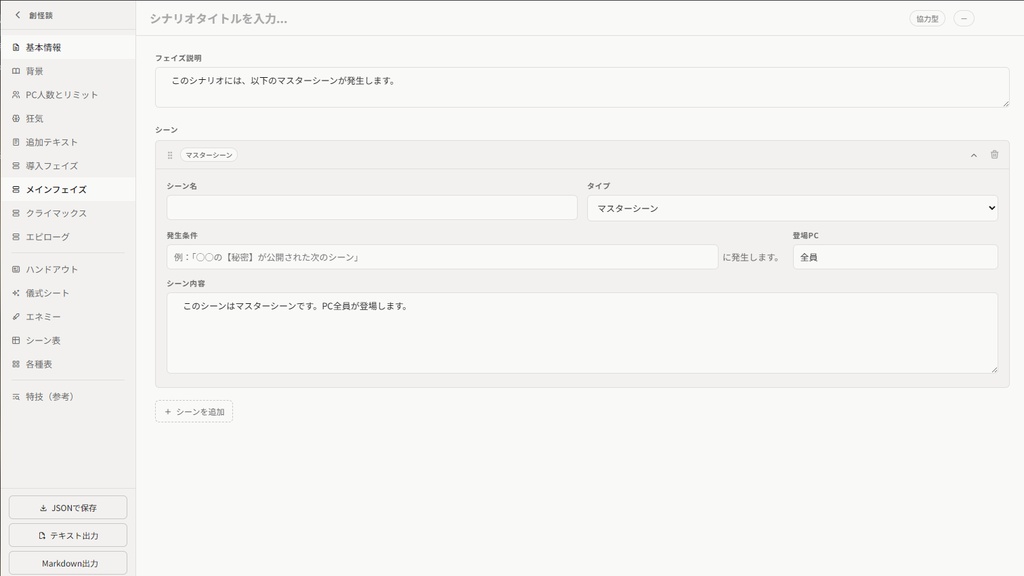The height and width of the screenshot is (576, 1024).
Task: Click the シーン内容 text area
Action: click(x=582, y=333)
